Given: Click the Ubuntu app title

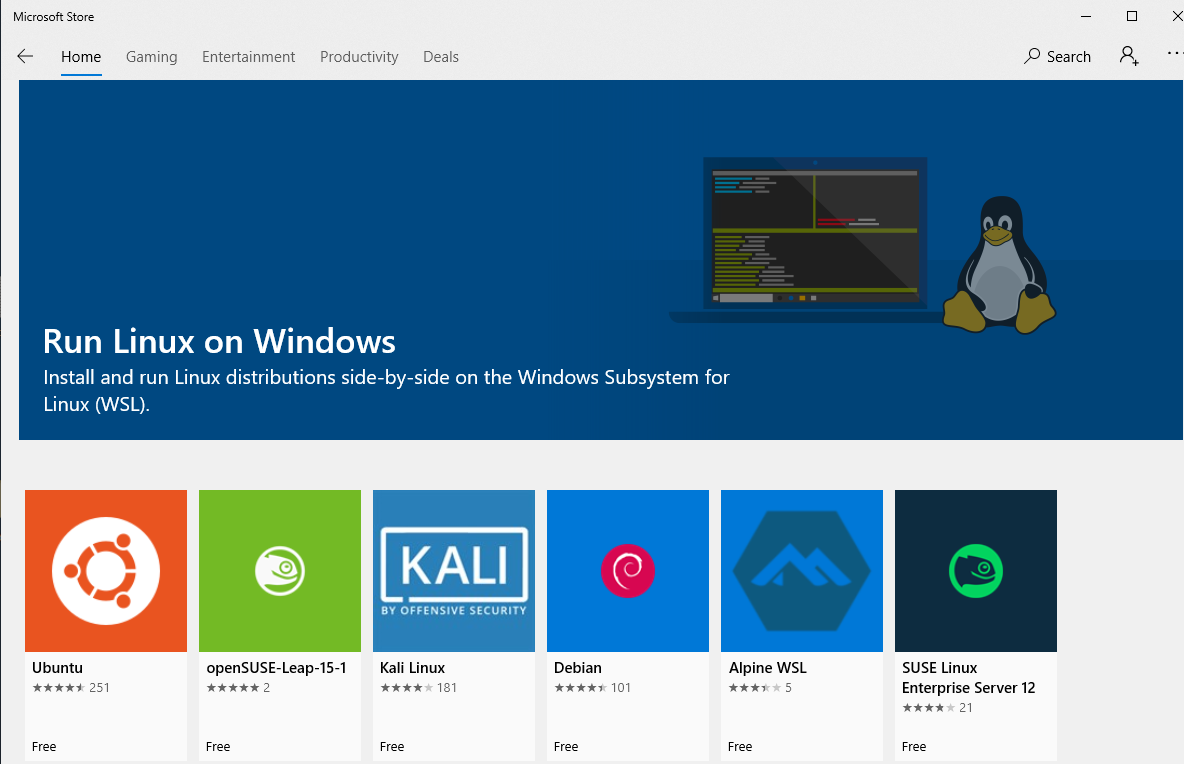Looking at the screenshot, I should coord(57,668).
